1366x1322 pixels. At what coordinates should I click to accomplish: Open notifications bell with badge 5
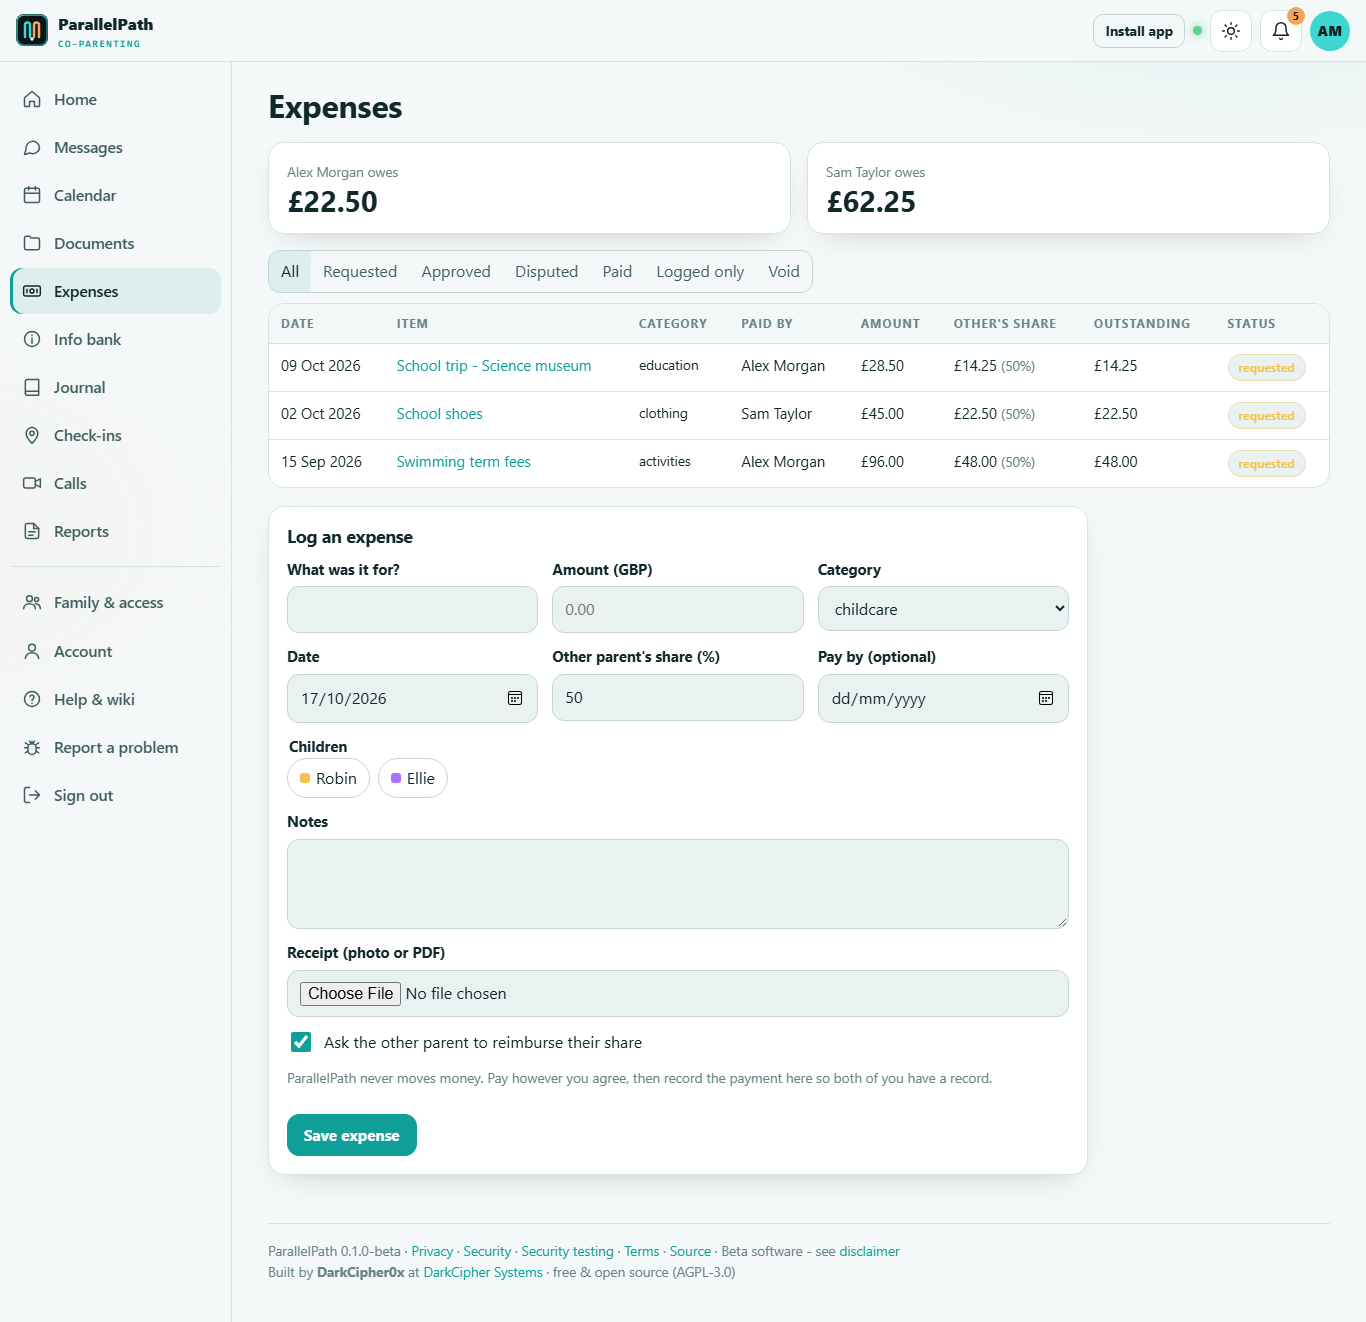(x=1281, y=31)
